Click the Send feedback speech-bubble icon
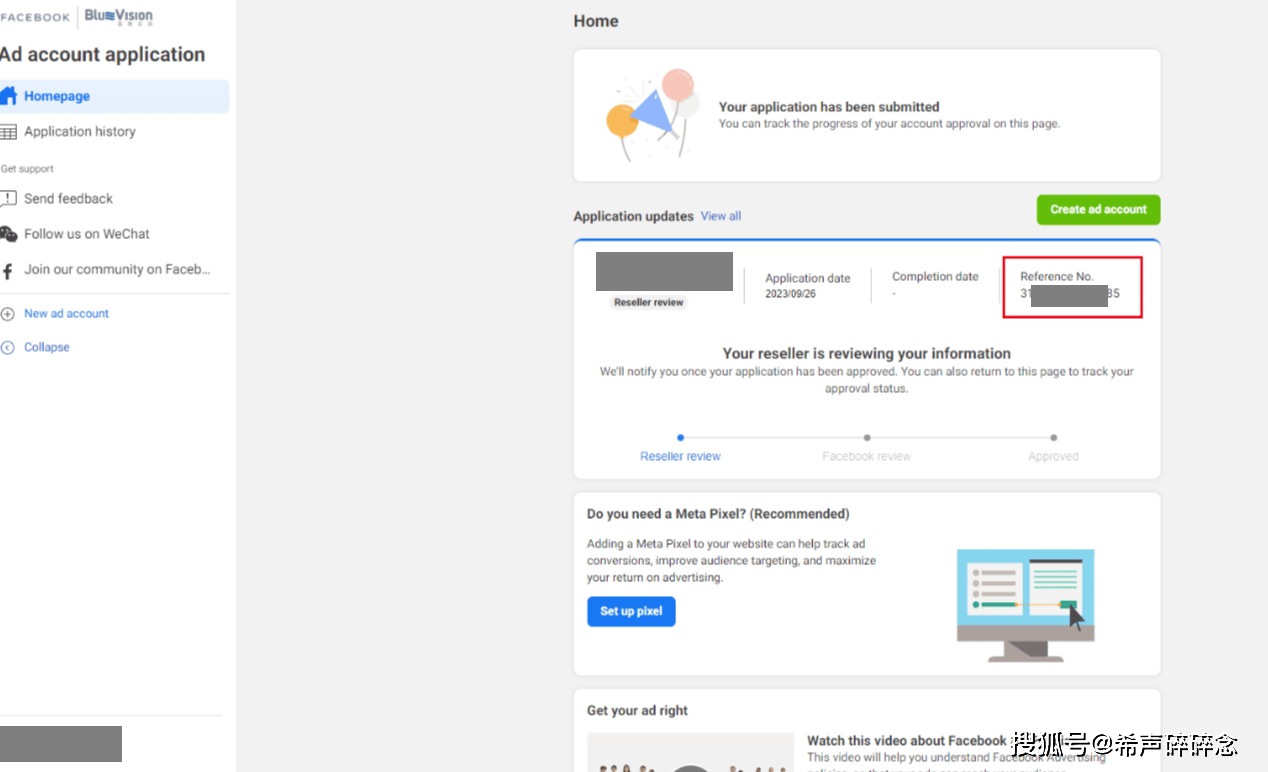The height and width of the screenshot is (772, 1268). click(x=8, y=198)
